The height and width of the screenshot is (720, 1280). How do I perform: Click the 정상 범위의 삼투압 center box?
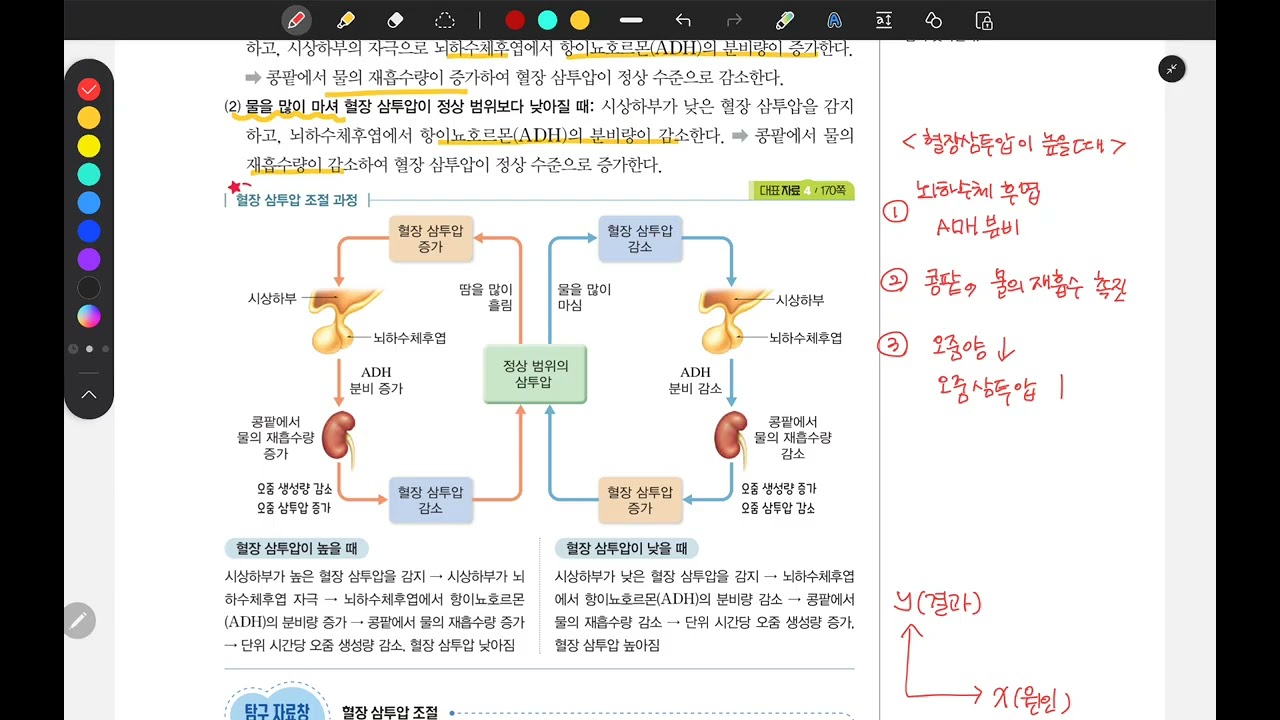[535, 374]
